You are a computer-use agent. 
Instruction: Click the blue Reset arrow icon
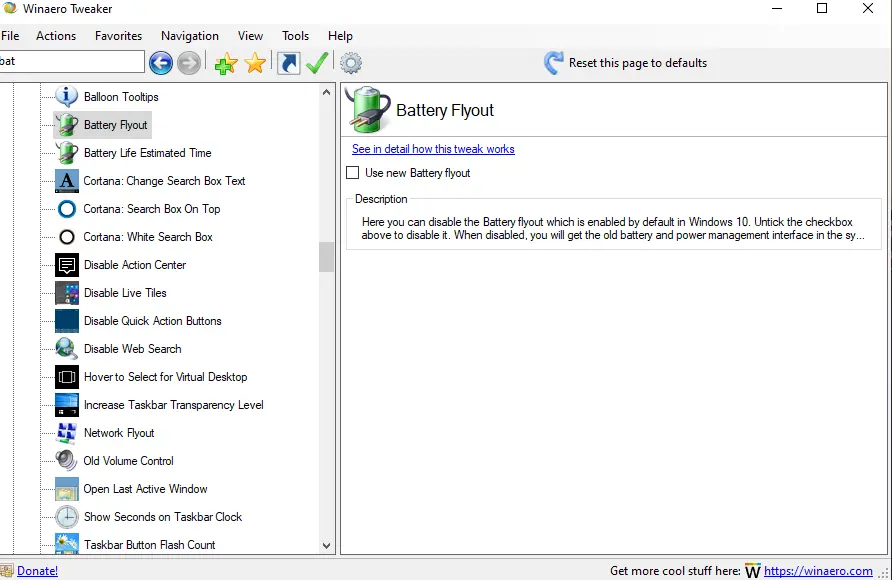pos(553,63)
